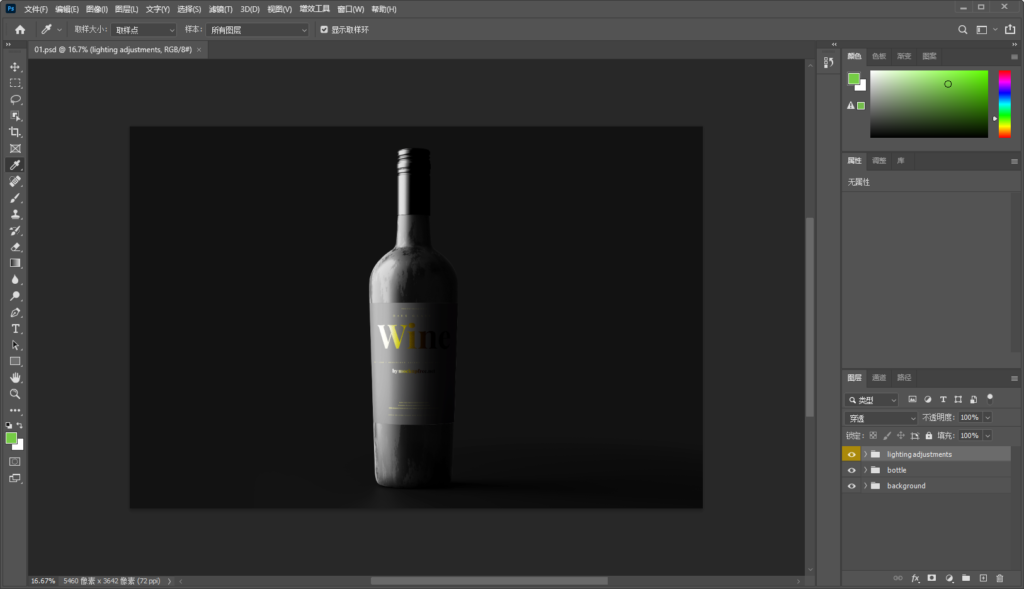Screen dimensions: 1024x589
Task: Filter layers by type layers
Action: 943,400
